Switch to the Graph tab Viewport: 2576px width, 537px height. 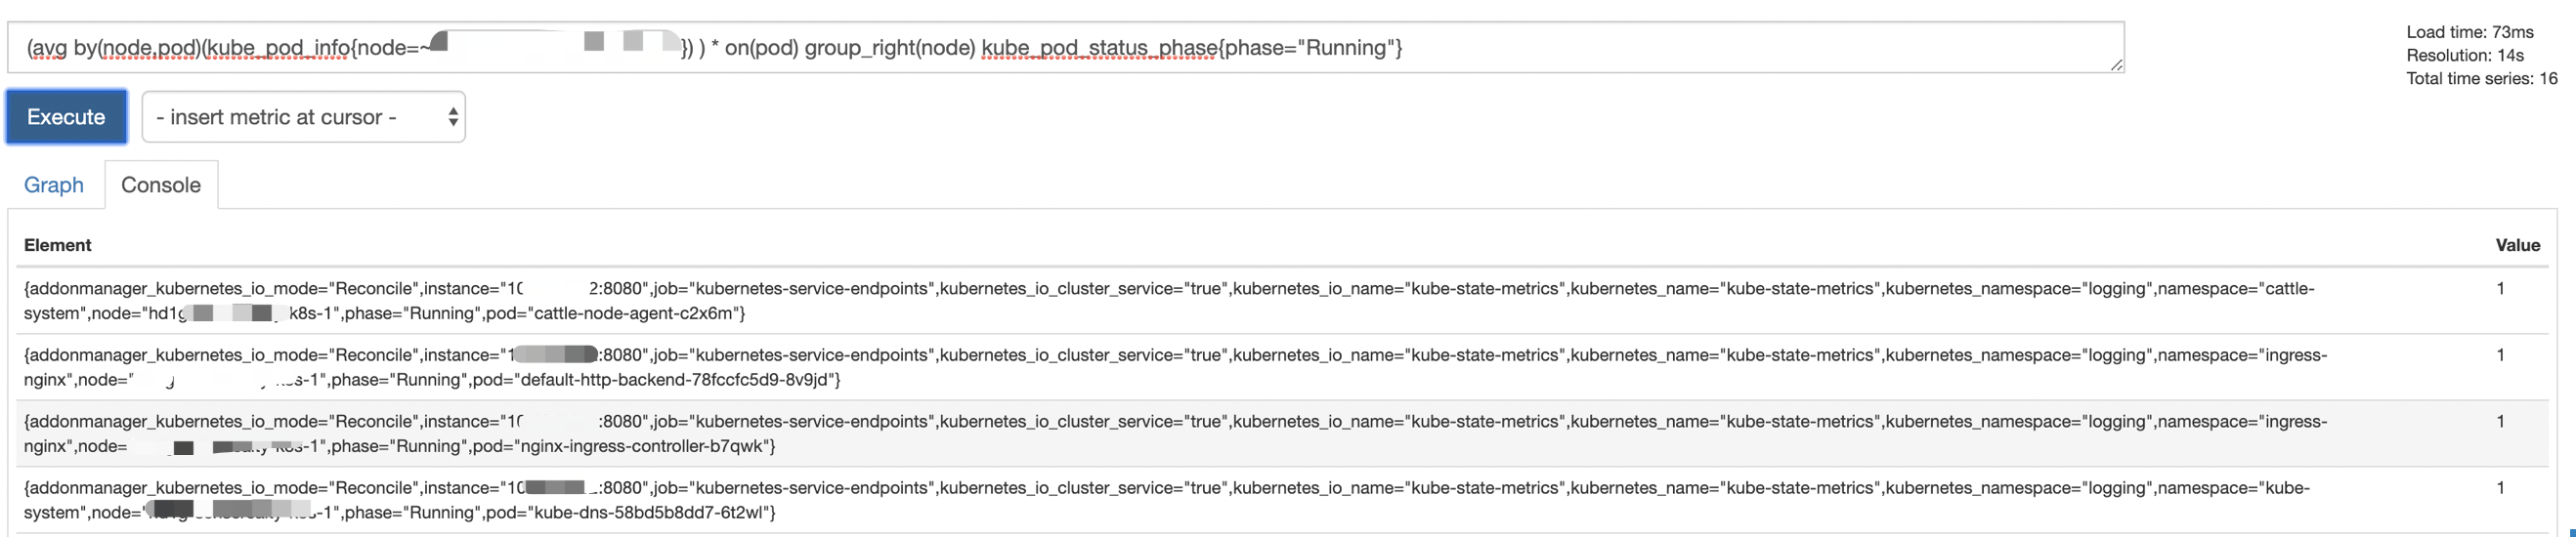[54, 185]
